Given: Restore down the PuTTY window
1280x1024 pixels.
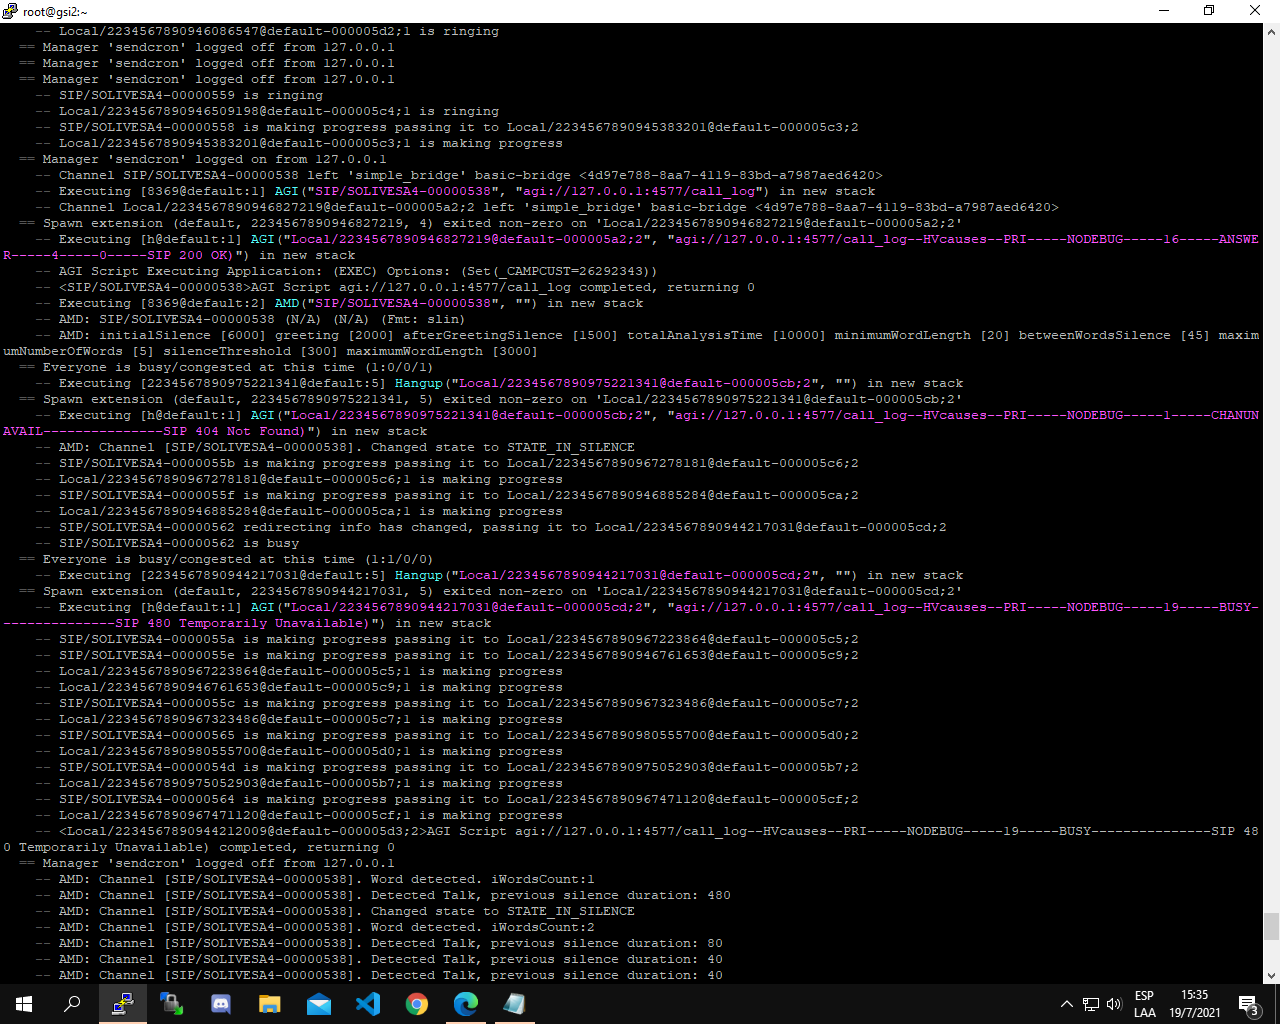Looking at the screenshot, I should (x=1210, y=11).
